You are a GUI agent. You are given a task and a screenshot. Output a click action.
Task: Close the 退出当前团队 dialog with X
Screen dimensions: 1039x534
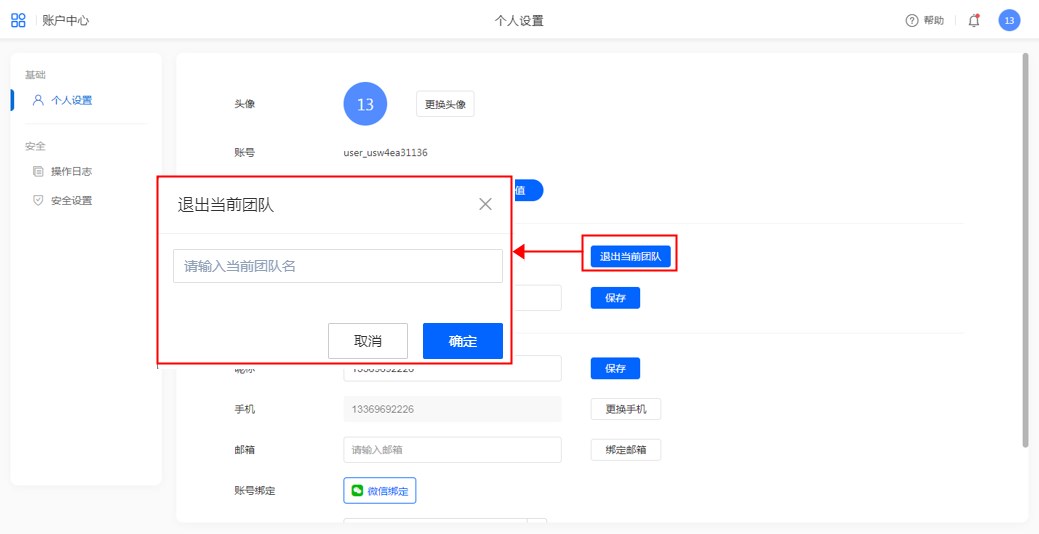pos(485,204)
